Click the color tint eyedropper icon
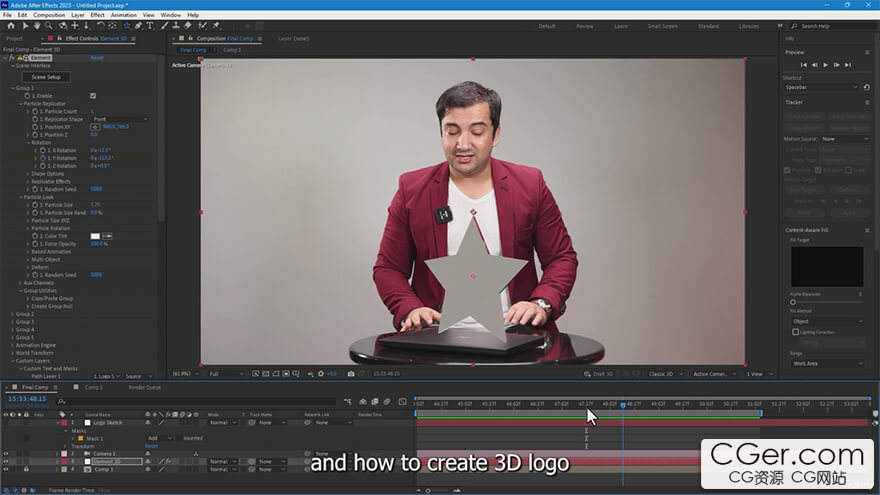Image resolution: width=880 pixels, height=495 pixels. click(x=107, y=236)
